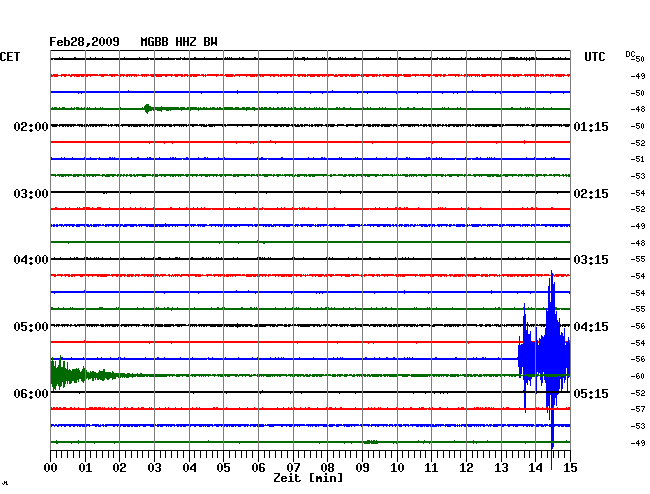650x494 pixels.
Task: Click the Zeit [min] axis title
Action: tap(308, 478)
